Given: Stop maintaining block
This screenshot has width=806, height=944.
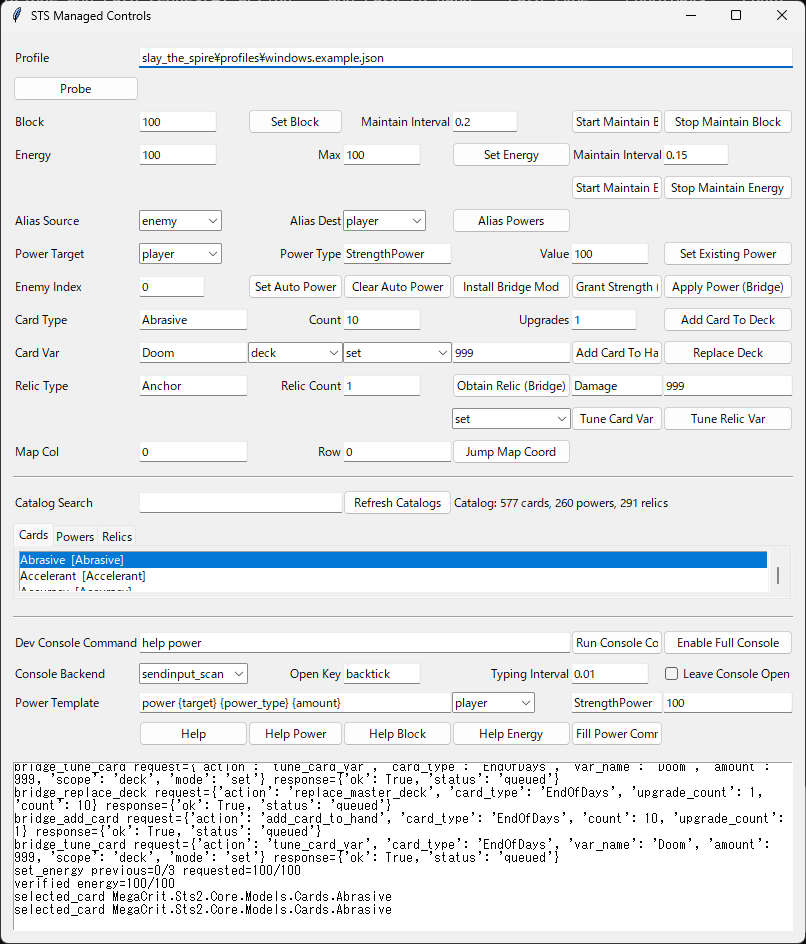Looking at the screenshot, I should point(728,122).
